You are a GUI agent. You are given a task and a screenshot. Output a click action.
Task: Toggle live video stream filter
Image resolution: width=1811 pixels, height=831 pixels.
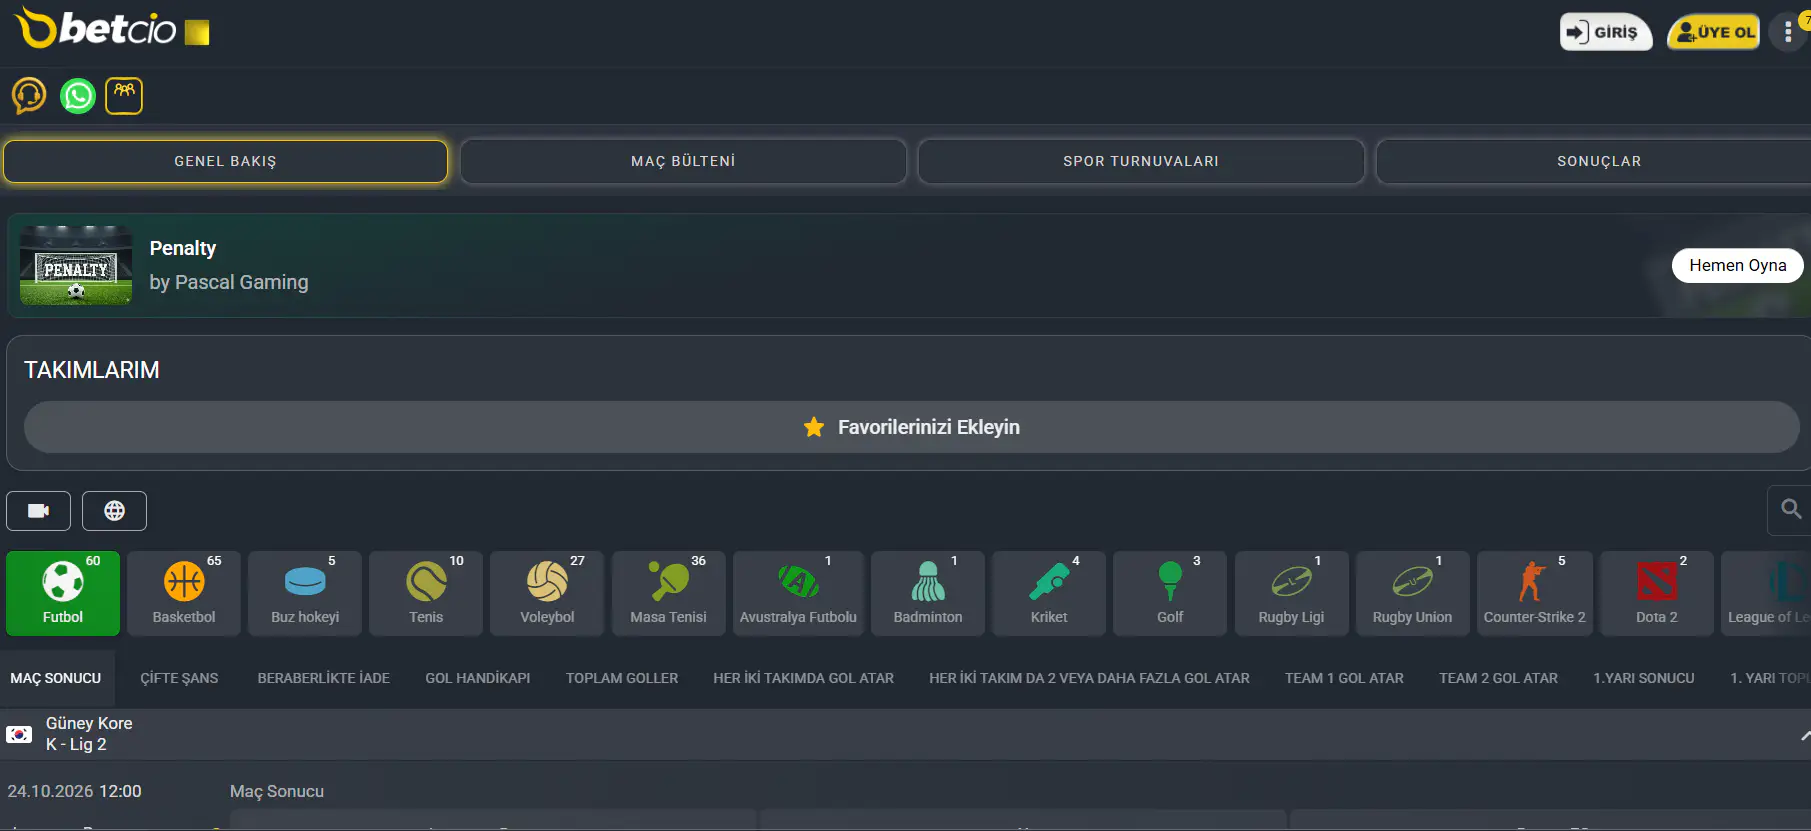[38, 511]
